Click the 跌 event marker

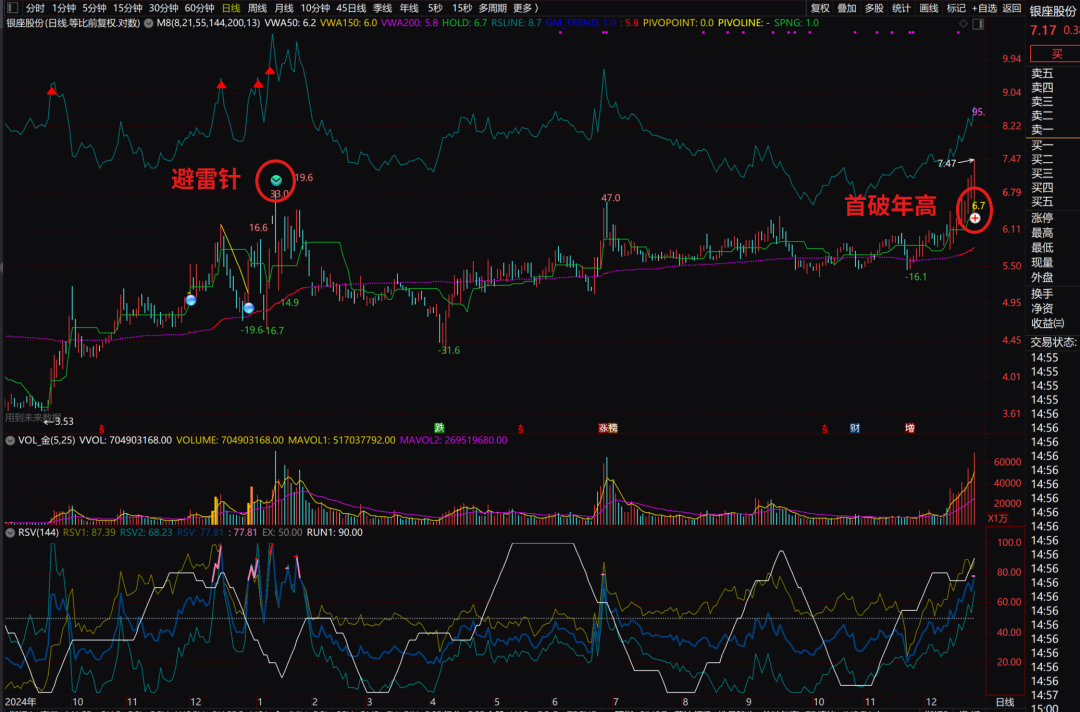pos(439,428)
